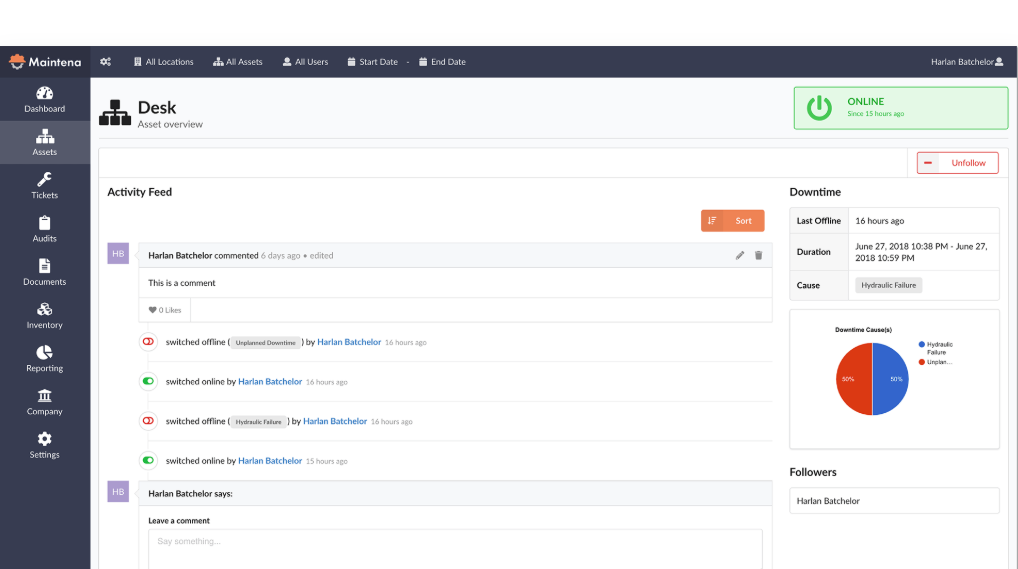Click the Hydraulic Failure tag in feed
1018x569 pixels.
(258, 422)
